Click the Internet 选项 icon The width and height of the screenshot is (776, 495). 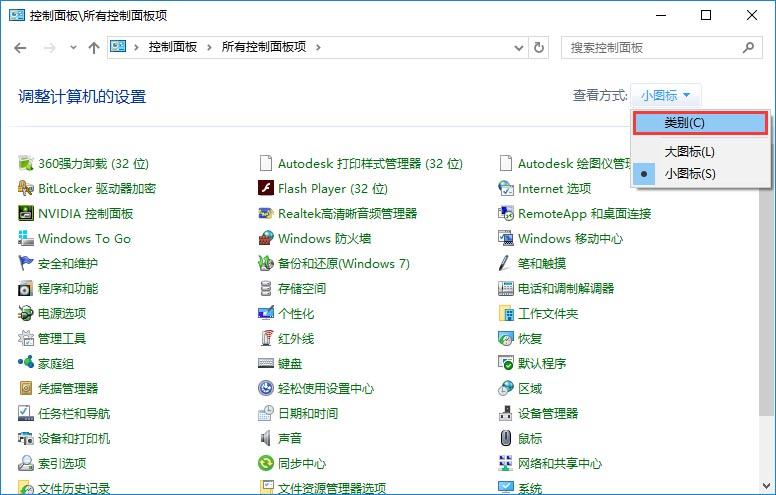505,188
